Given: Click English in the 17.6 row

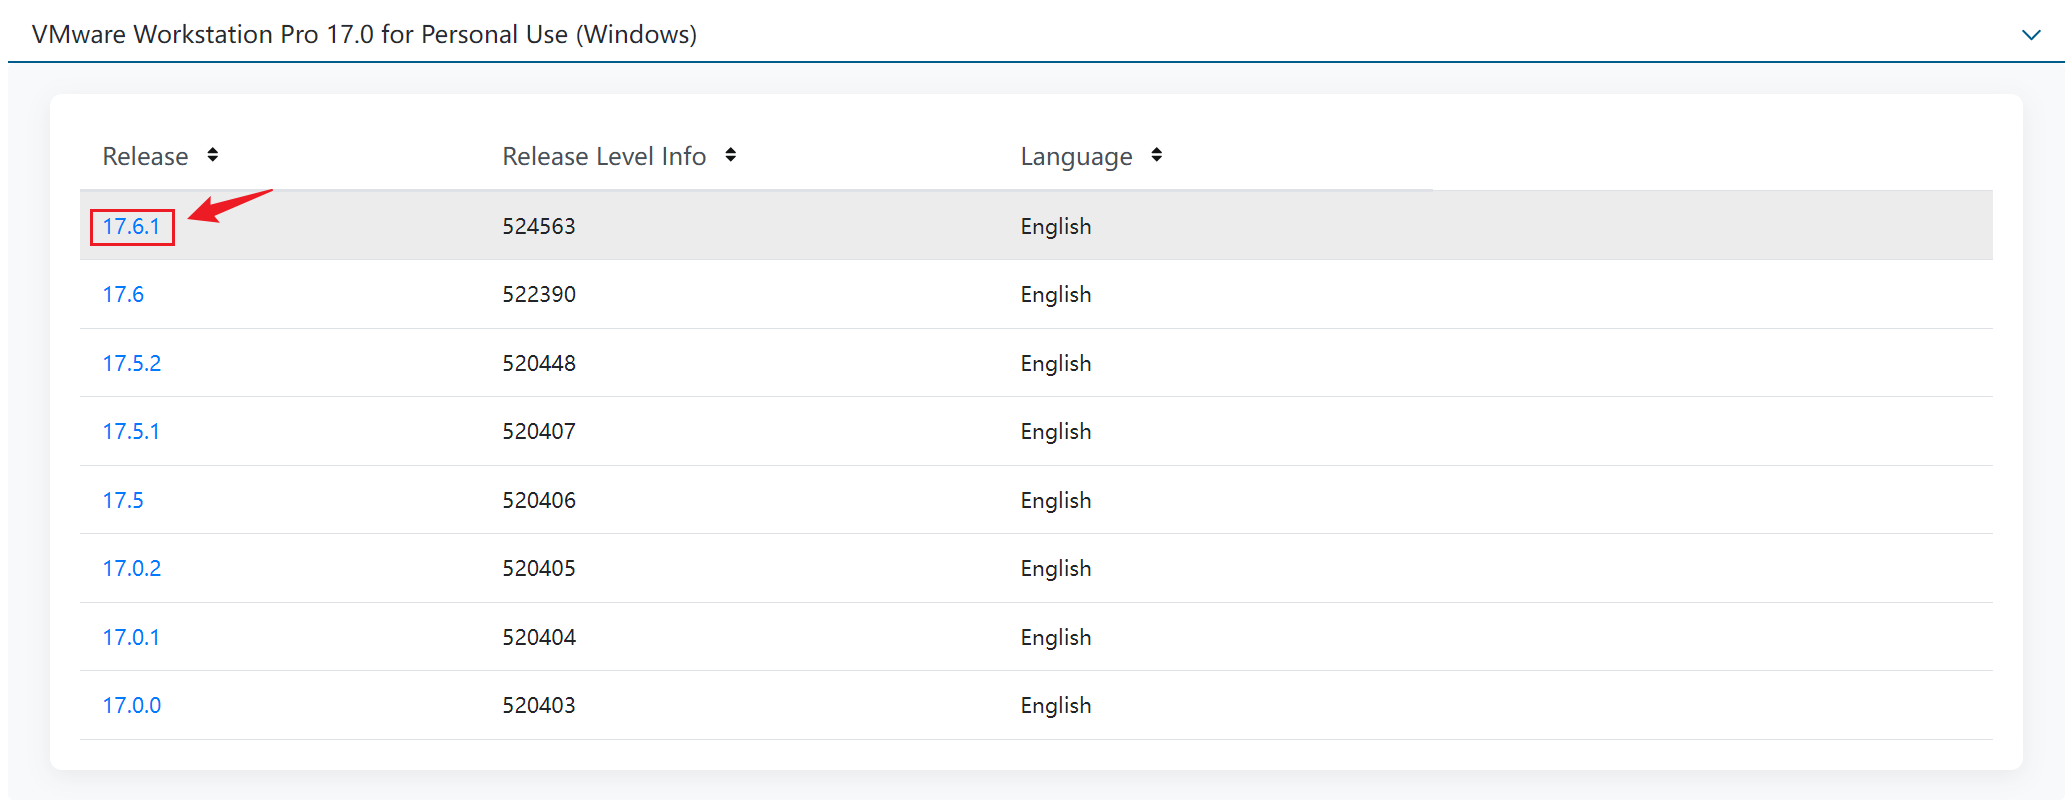Looking at the screenshot, I should 1056,296.
